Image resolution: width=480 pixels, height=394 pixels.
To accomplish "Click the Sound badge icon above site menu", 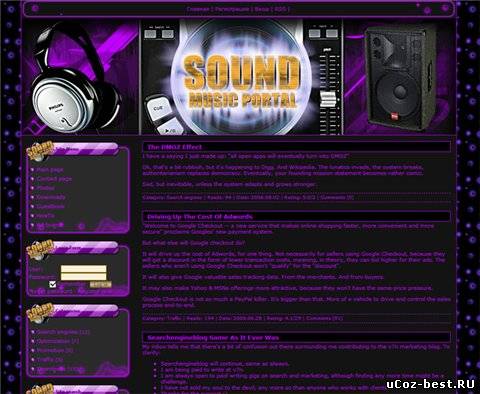I will tap(40, 150).
